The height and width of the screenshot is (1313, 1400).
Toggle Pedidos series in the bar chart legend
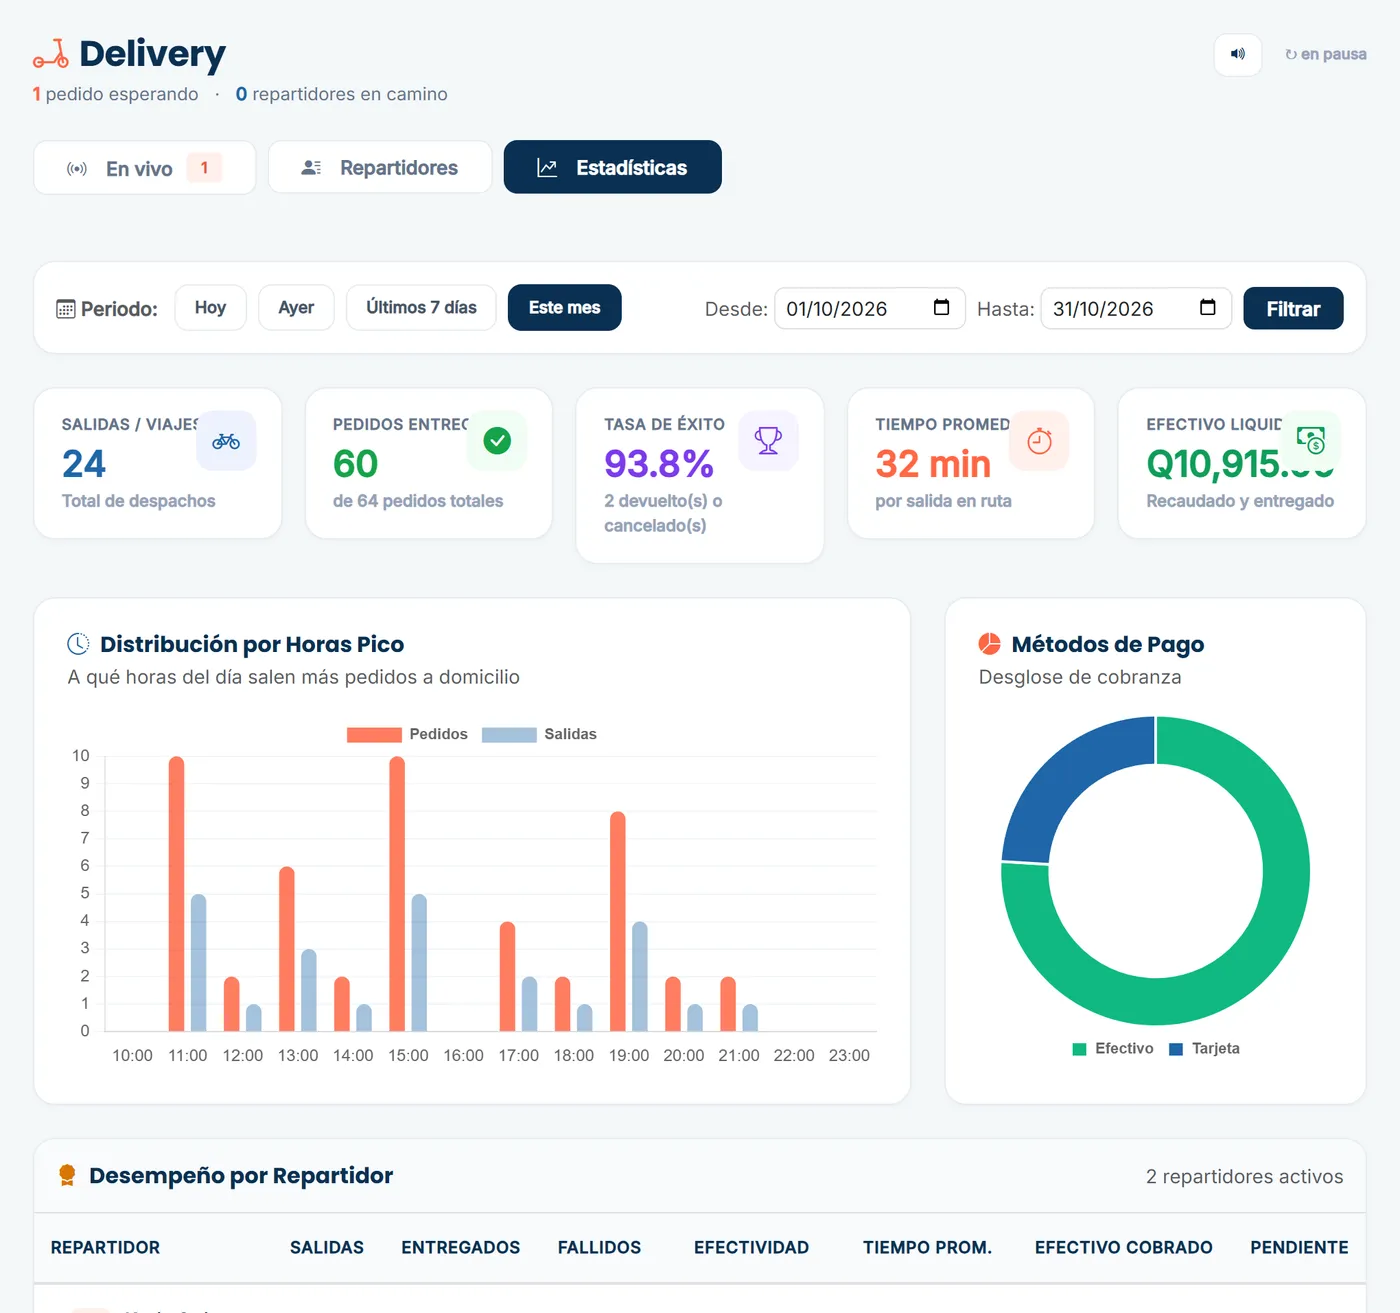tap(407, 734)
